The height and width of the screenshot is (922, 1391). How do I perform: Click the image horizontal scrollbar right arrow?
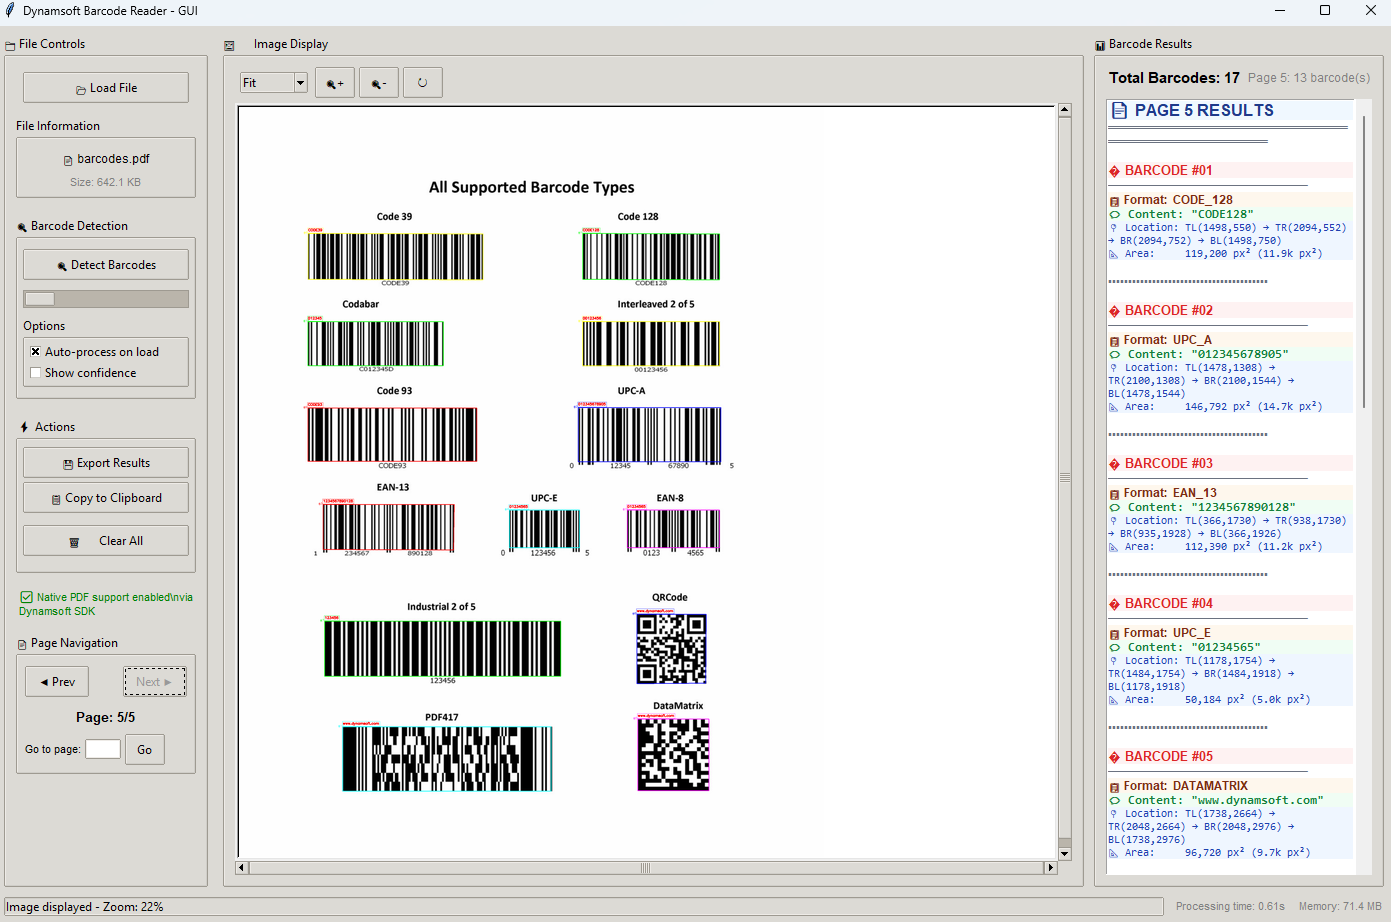pyautogui.click(x=1050, y=868)
